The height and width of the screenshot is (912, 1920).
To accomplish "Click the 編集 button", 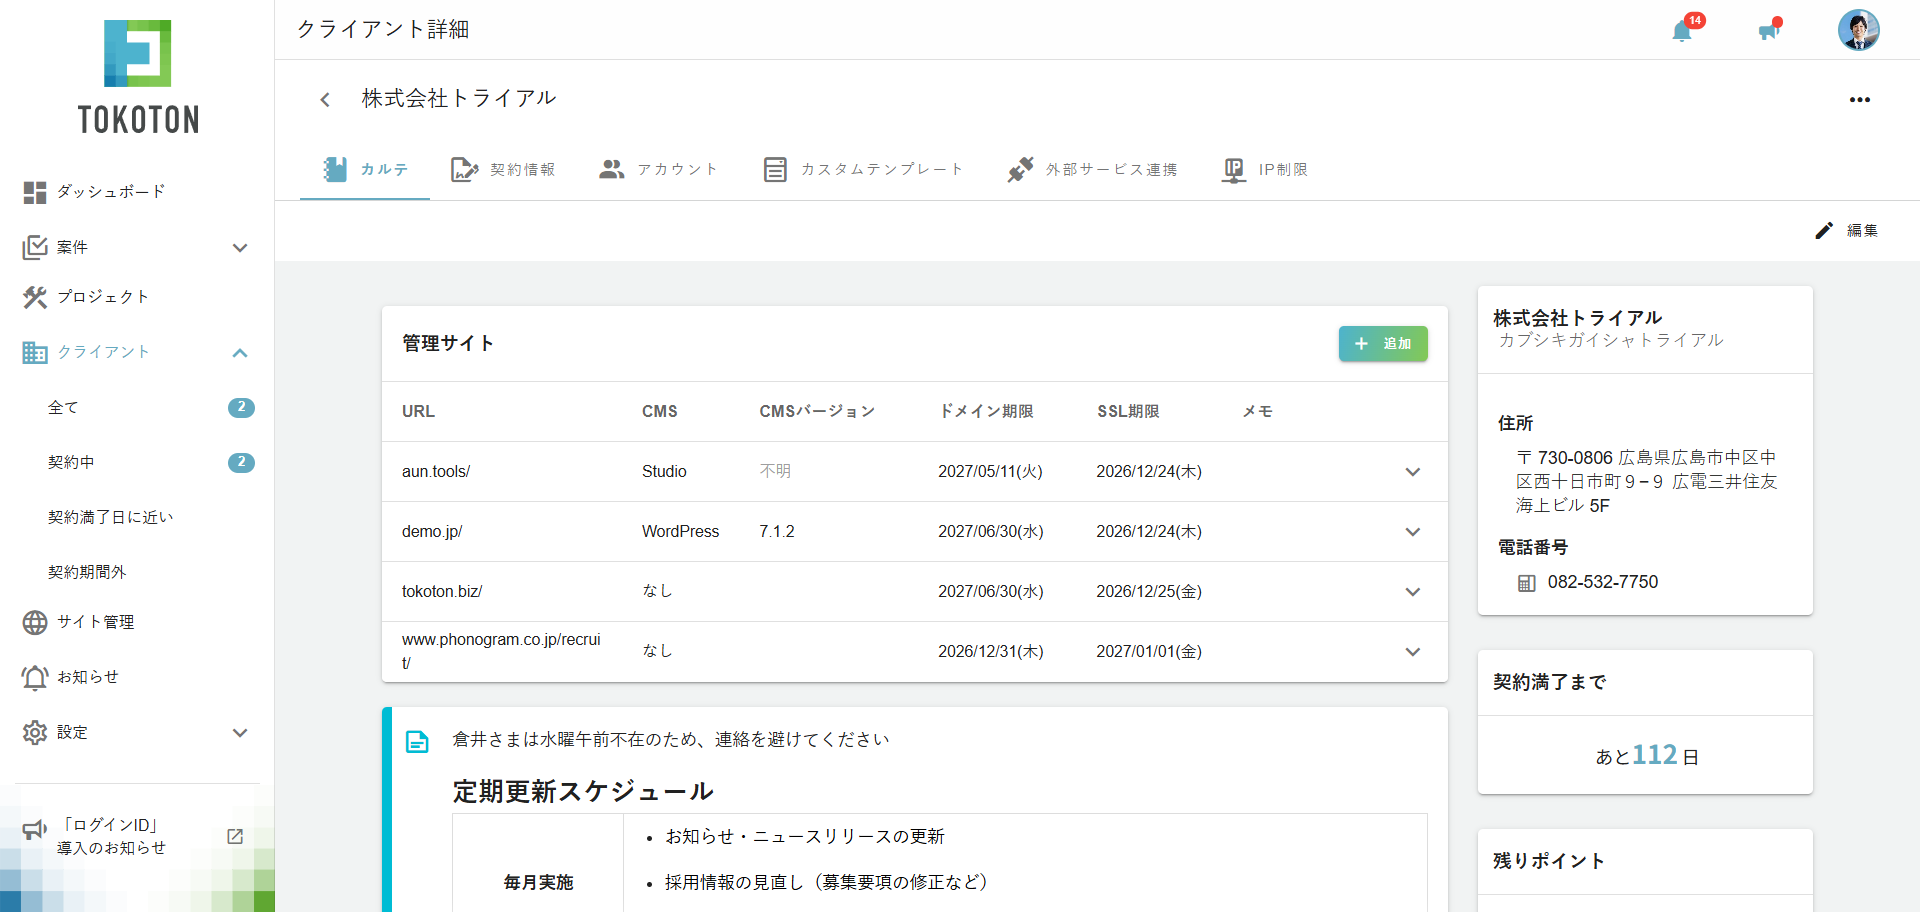I will pos(1846,230).
